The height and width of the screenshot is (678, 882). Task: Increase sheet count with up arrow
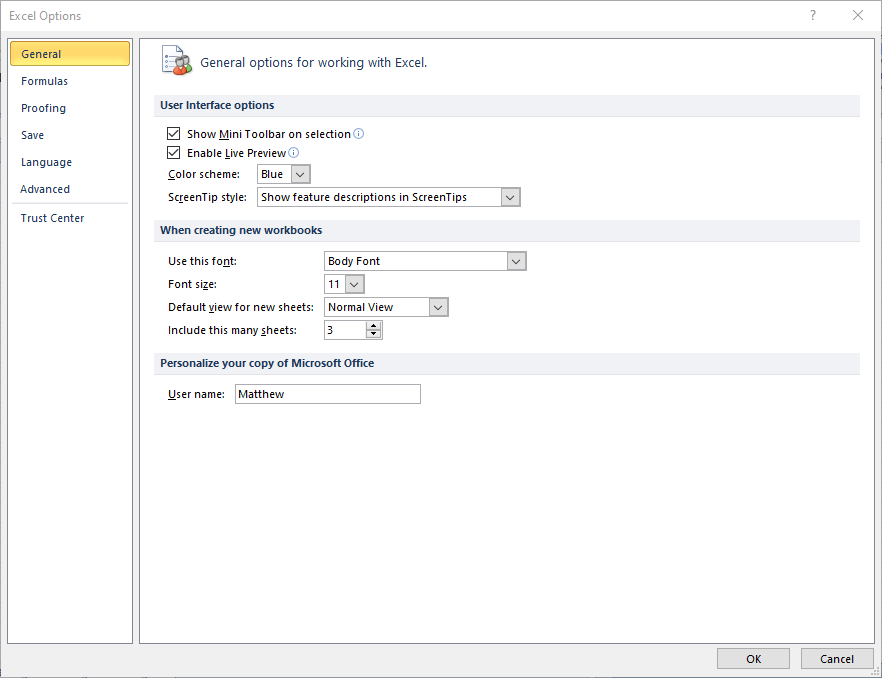[x=374, y=326]
